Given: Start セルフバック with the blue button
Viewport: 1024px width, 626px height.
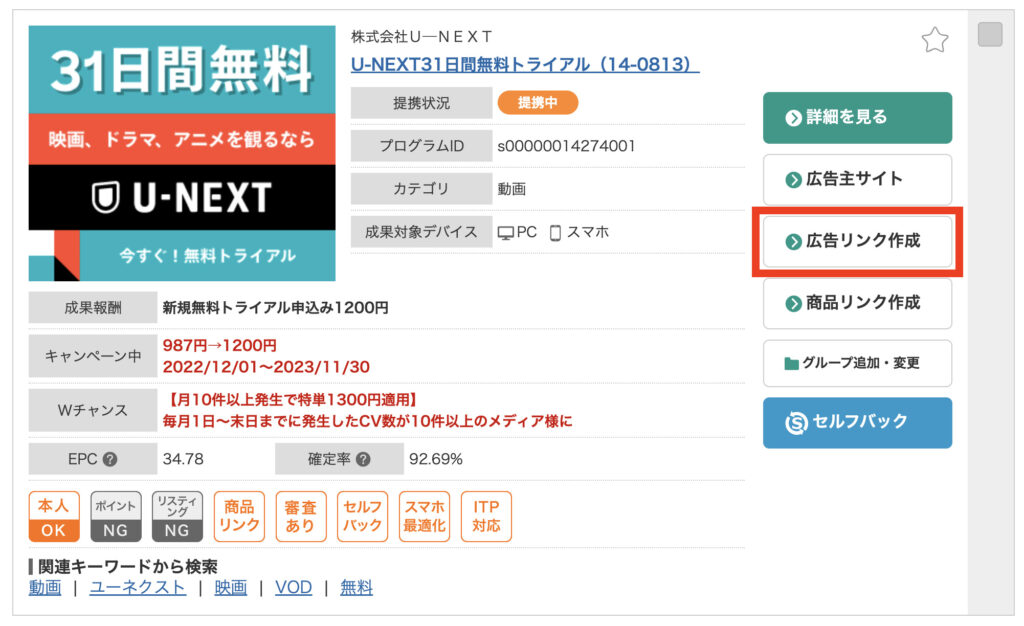Looking at the screenshot, I should pos(857,422).
